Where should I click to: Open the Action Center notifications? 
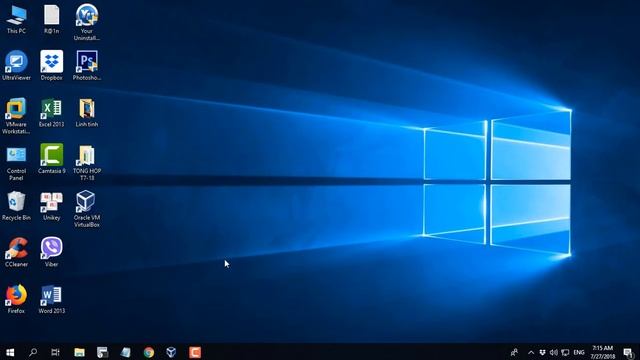coord(629,352)
